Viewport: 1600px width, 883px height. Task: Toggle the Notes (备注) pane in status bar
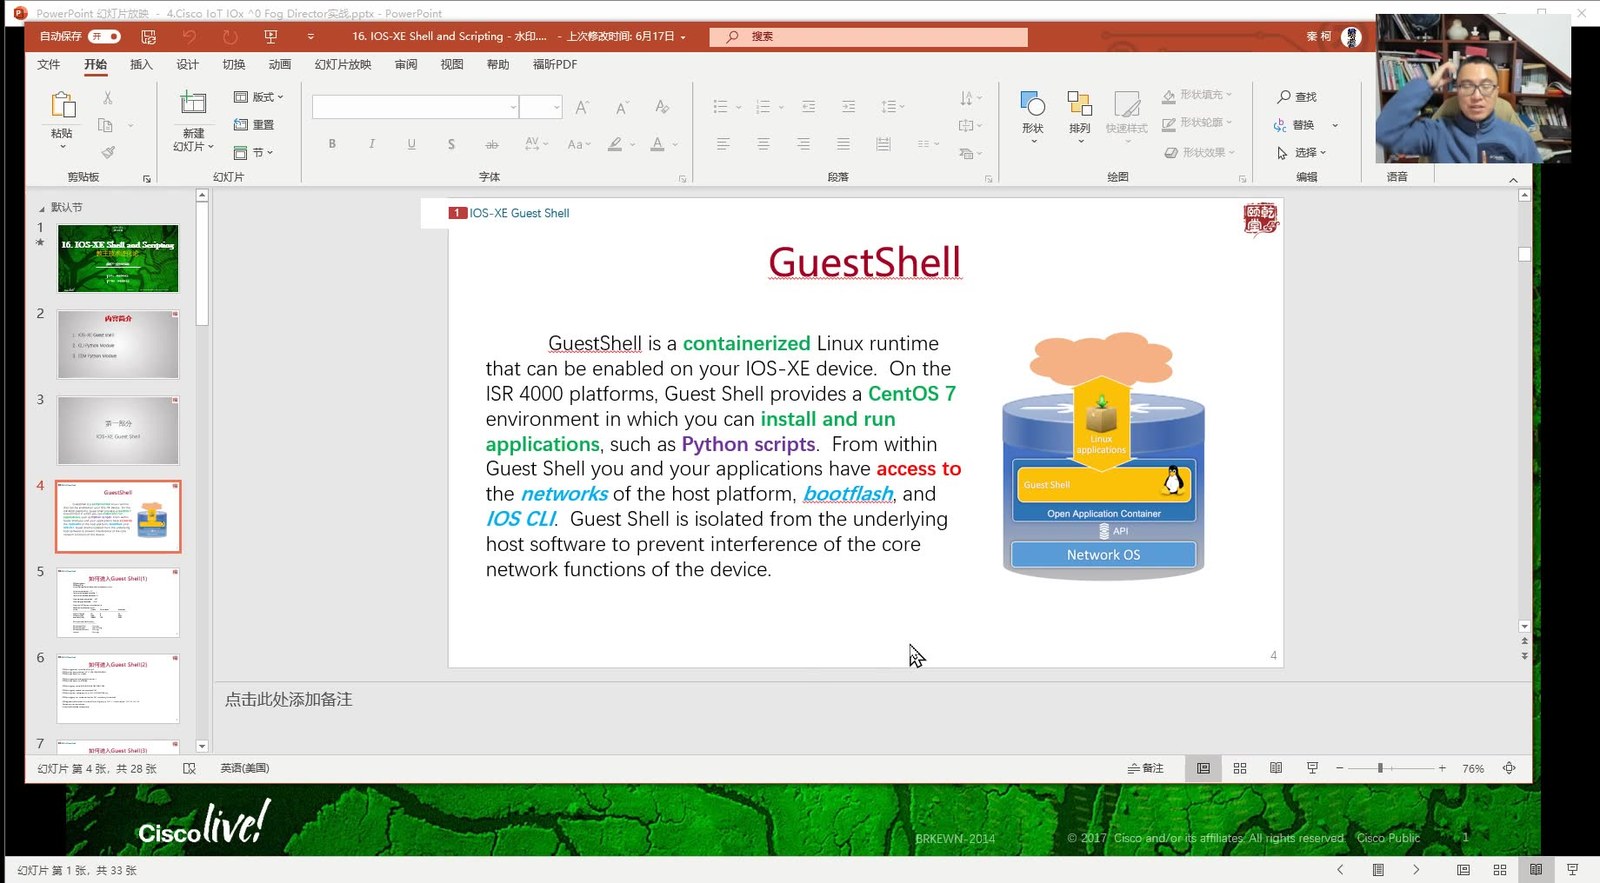pos(1146,768)
